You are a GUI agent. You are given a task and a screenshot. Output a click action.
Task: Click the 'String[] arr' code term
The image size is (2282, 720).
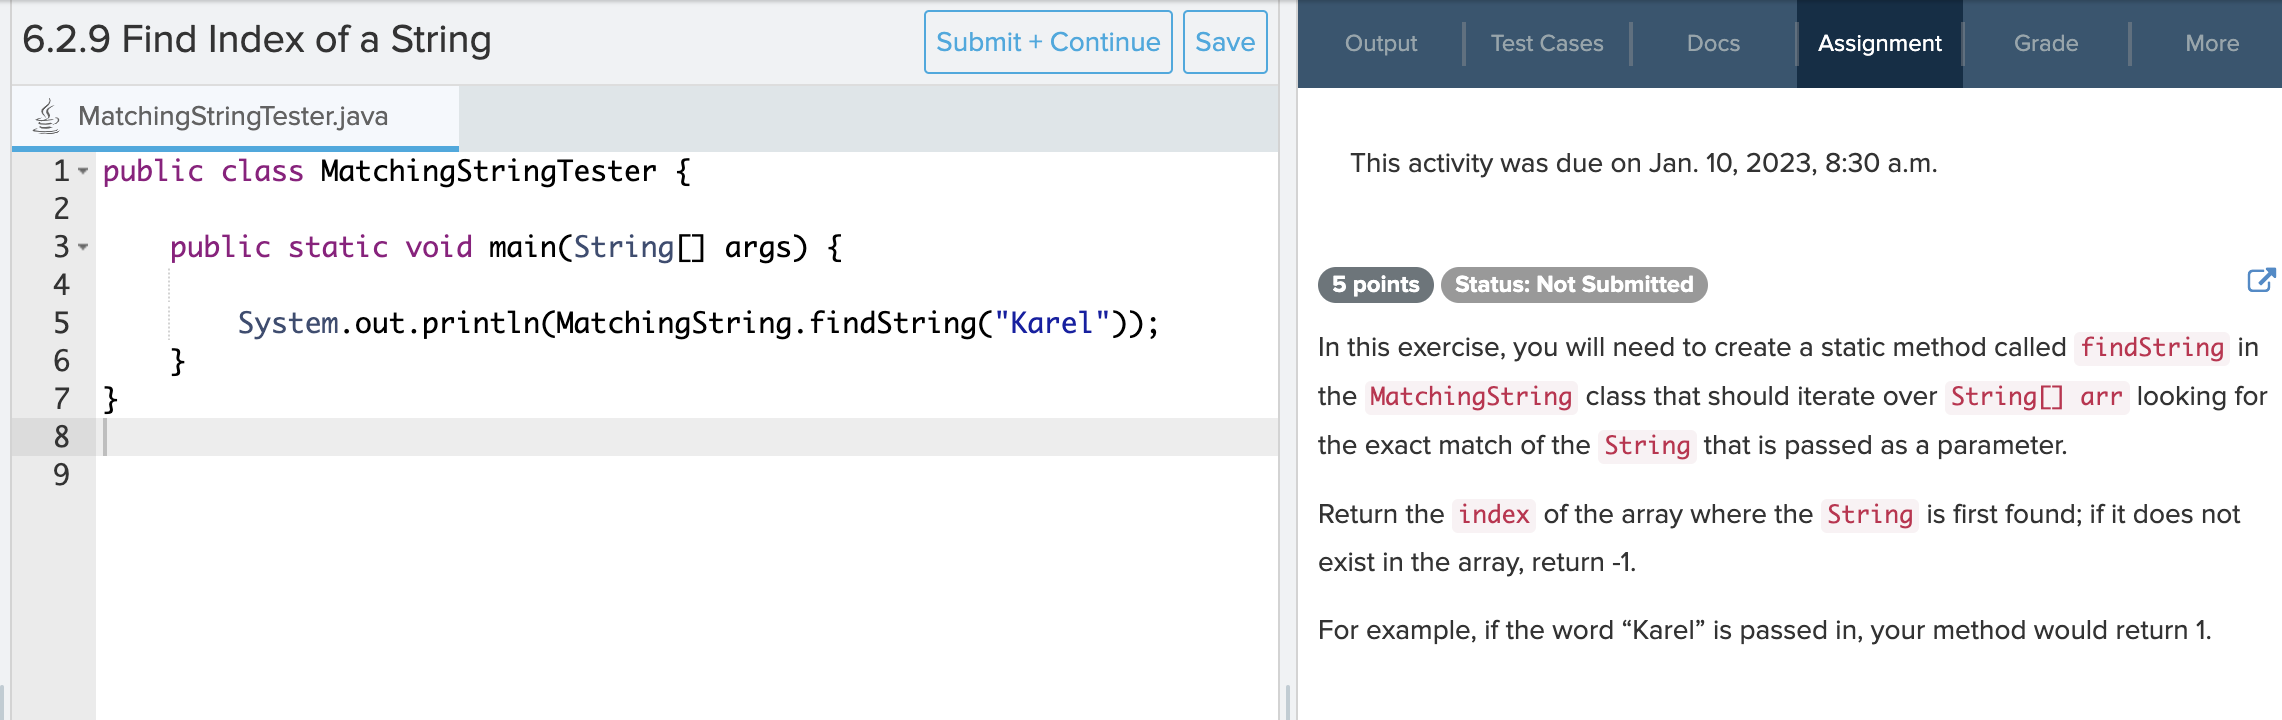coord(2036,396)
